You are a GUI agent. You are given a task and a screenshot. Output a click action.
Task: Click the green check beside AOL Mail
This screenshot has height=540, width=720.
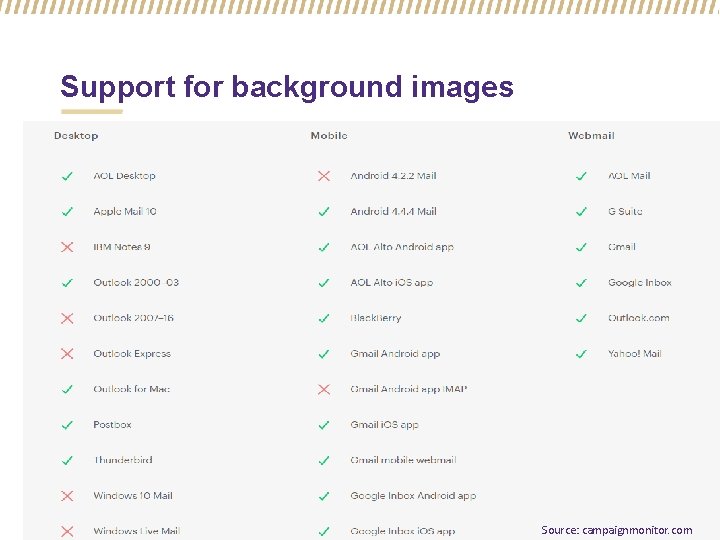click(x=581, y=176)
